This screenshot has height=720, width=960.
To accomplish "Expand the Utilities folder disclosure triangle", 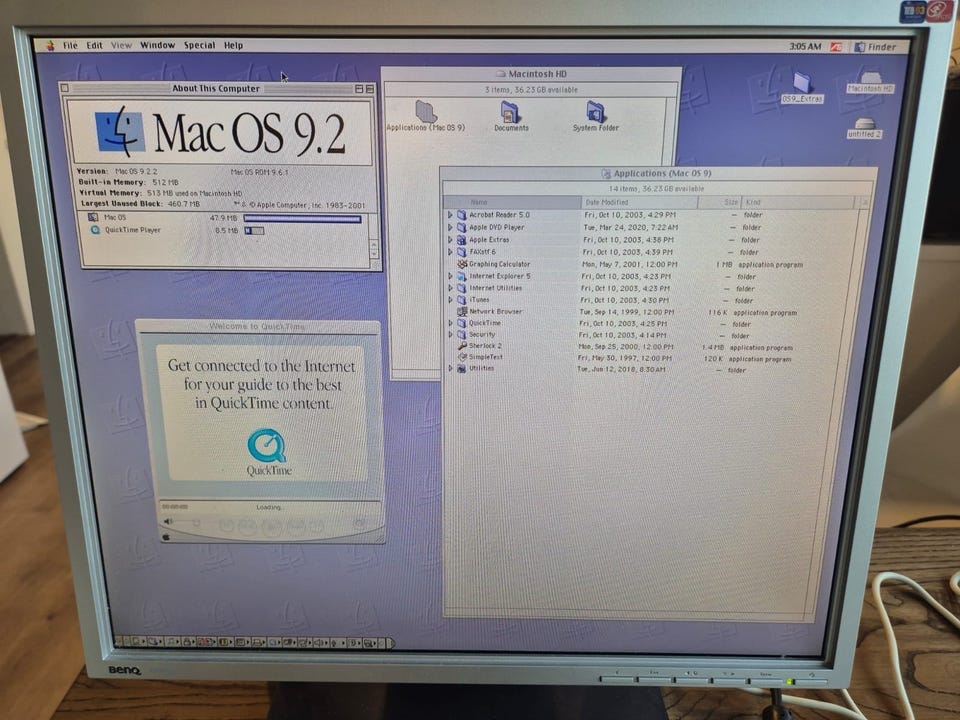I will point(450,369).
